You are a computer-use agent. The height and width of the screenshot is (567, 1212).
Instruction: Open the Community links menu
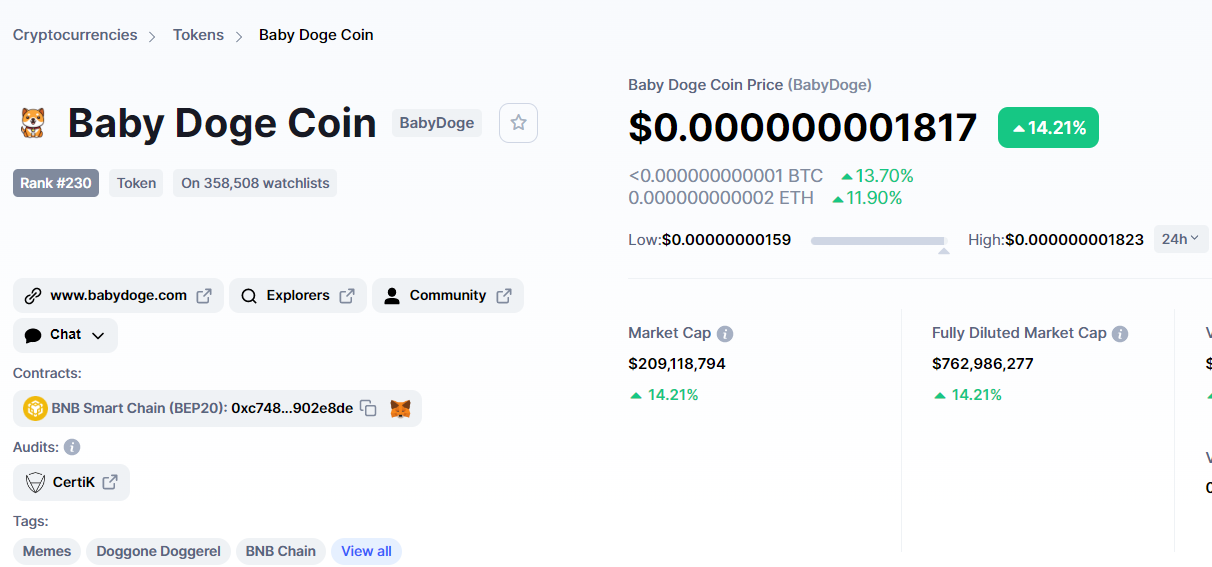[x=447, y=296]
